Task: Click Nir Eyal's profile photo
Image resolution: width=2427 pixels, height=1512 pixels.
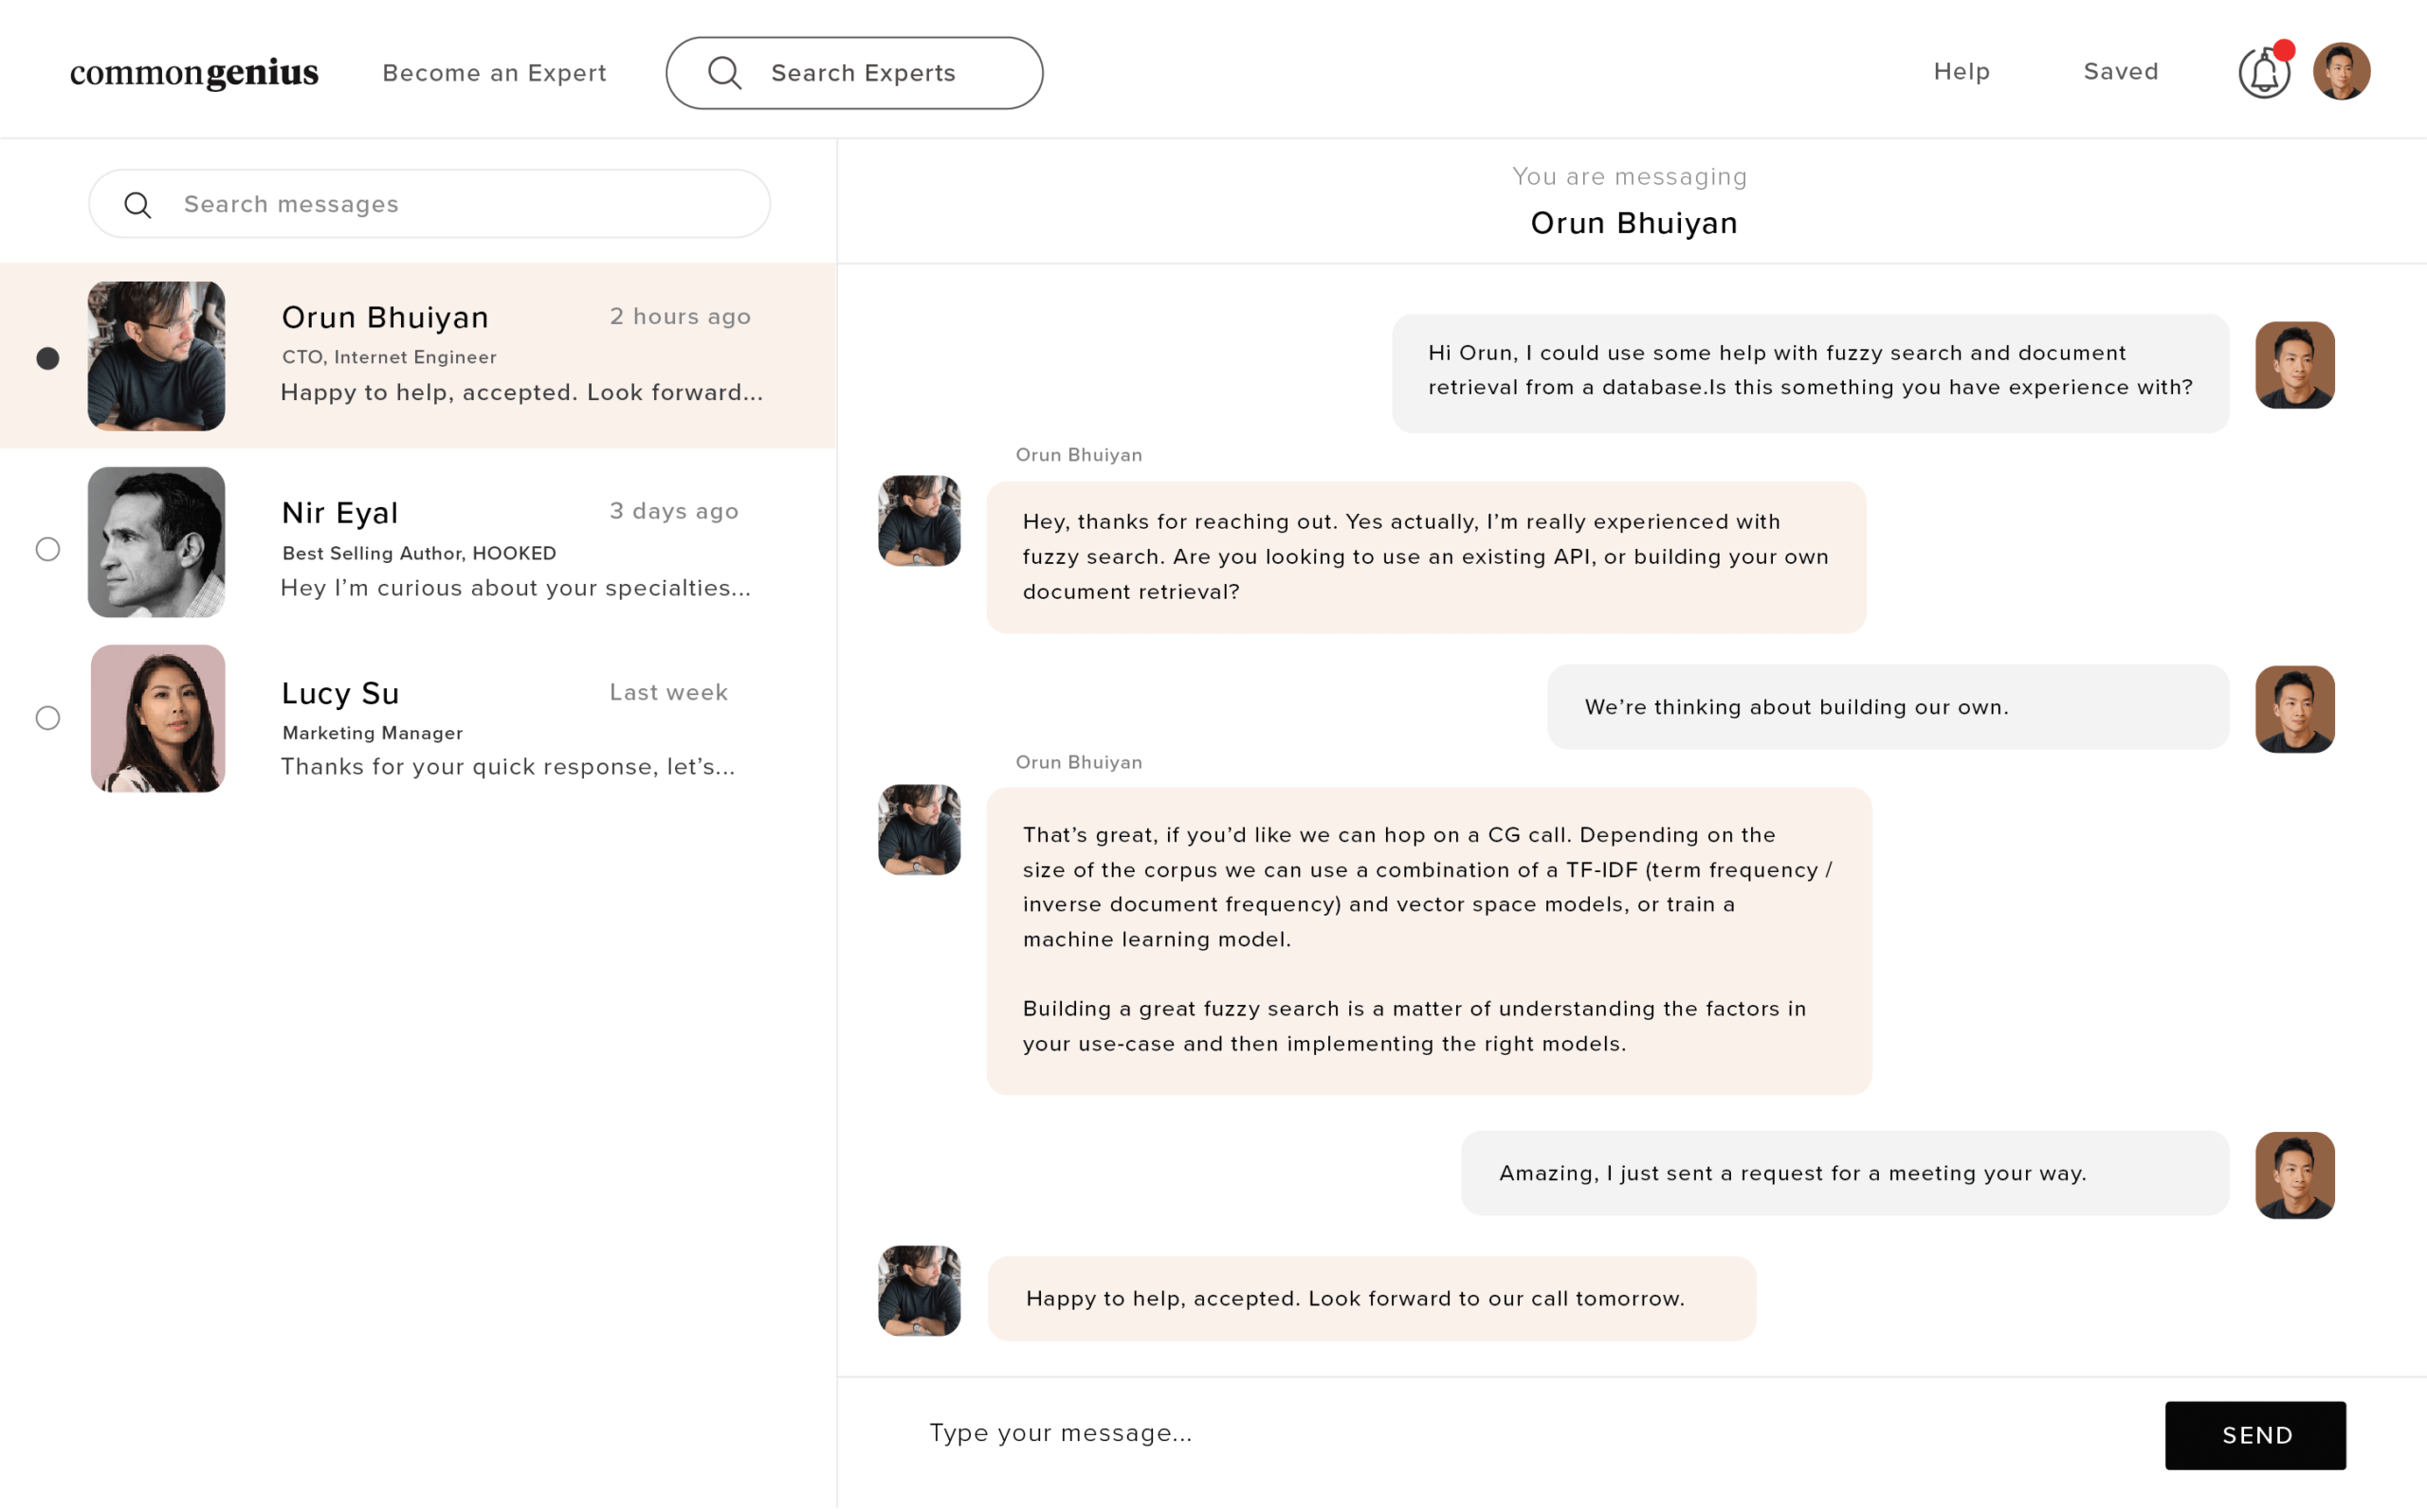Action: pos(156,542)
